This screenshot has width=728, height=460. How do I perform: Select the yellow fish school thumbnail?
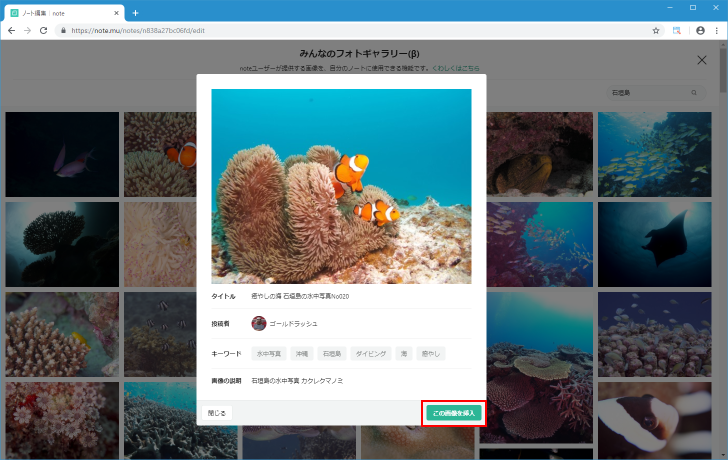click(x=655, y=154)
